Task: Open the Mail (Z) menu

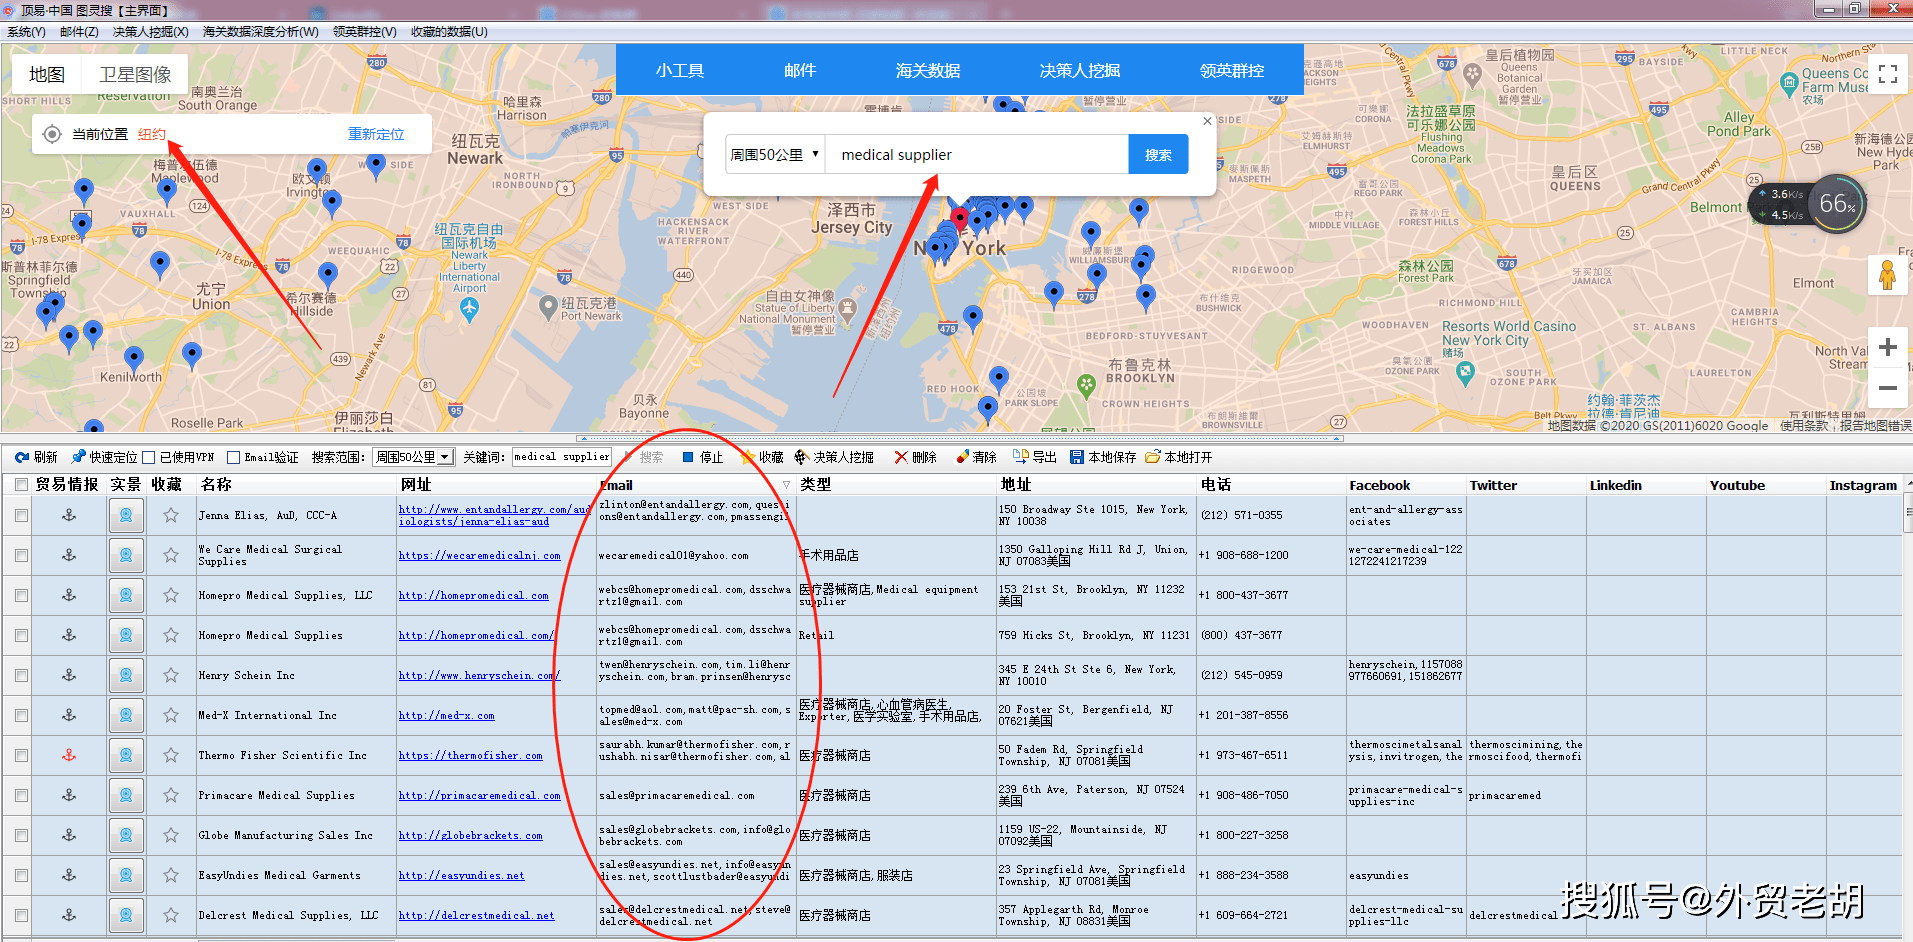Action: [x=79, y=31]
